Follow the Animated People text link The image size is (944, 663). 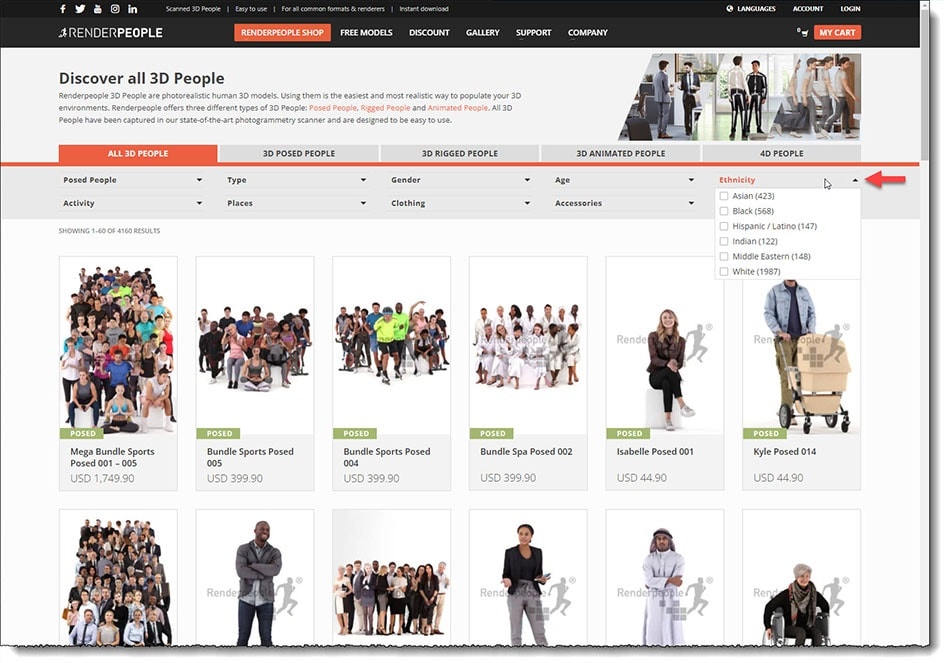coord(458,108)
